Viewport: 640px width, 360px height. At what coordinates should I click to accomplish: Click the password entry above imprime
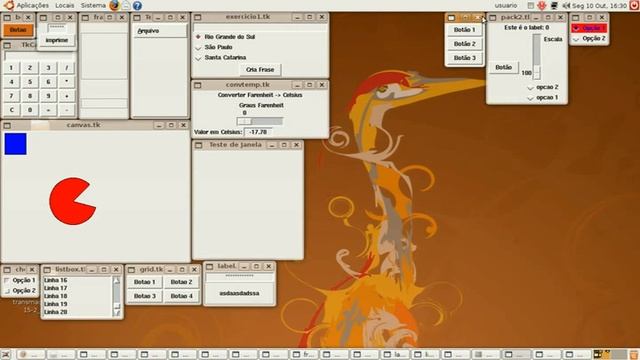[57, 28]
